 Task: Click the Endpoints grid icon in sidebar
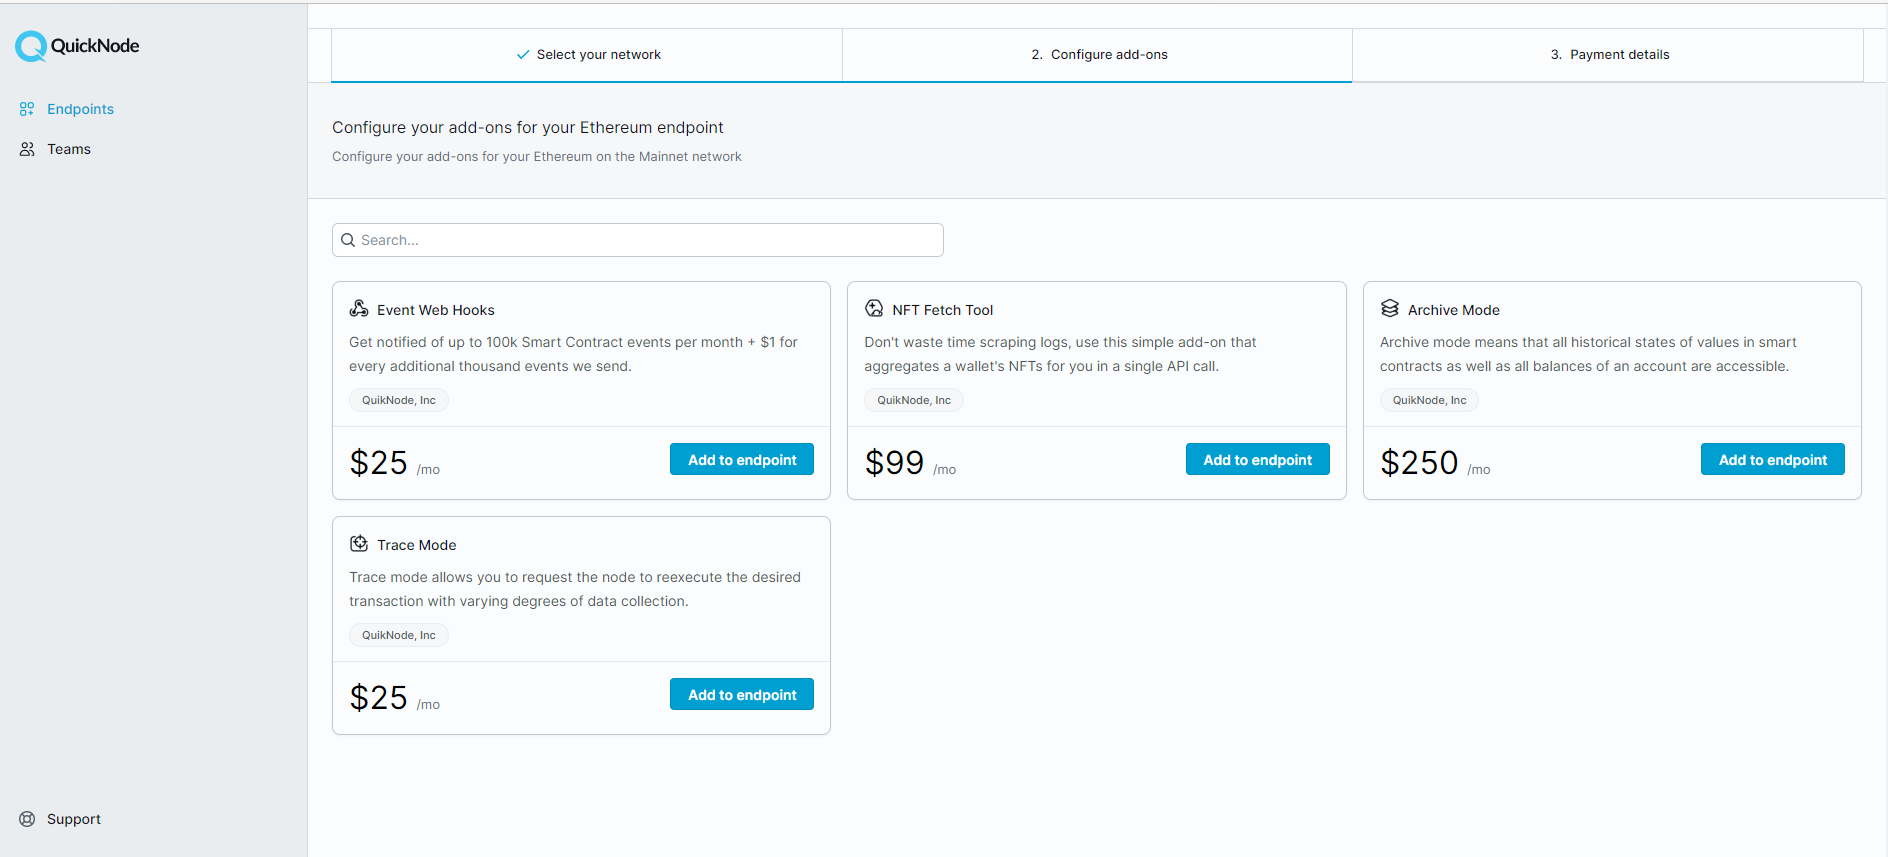27,109
